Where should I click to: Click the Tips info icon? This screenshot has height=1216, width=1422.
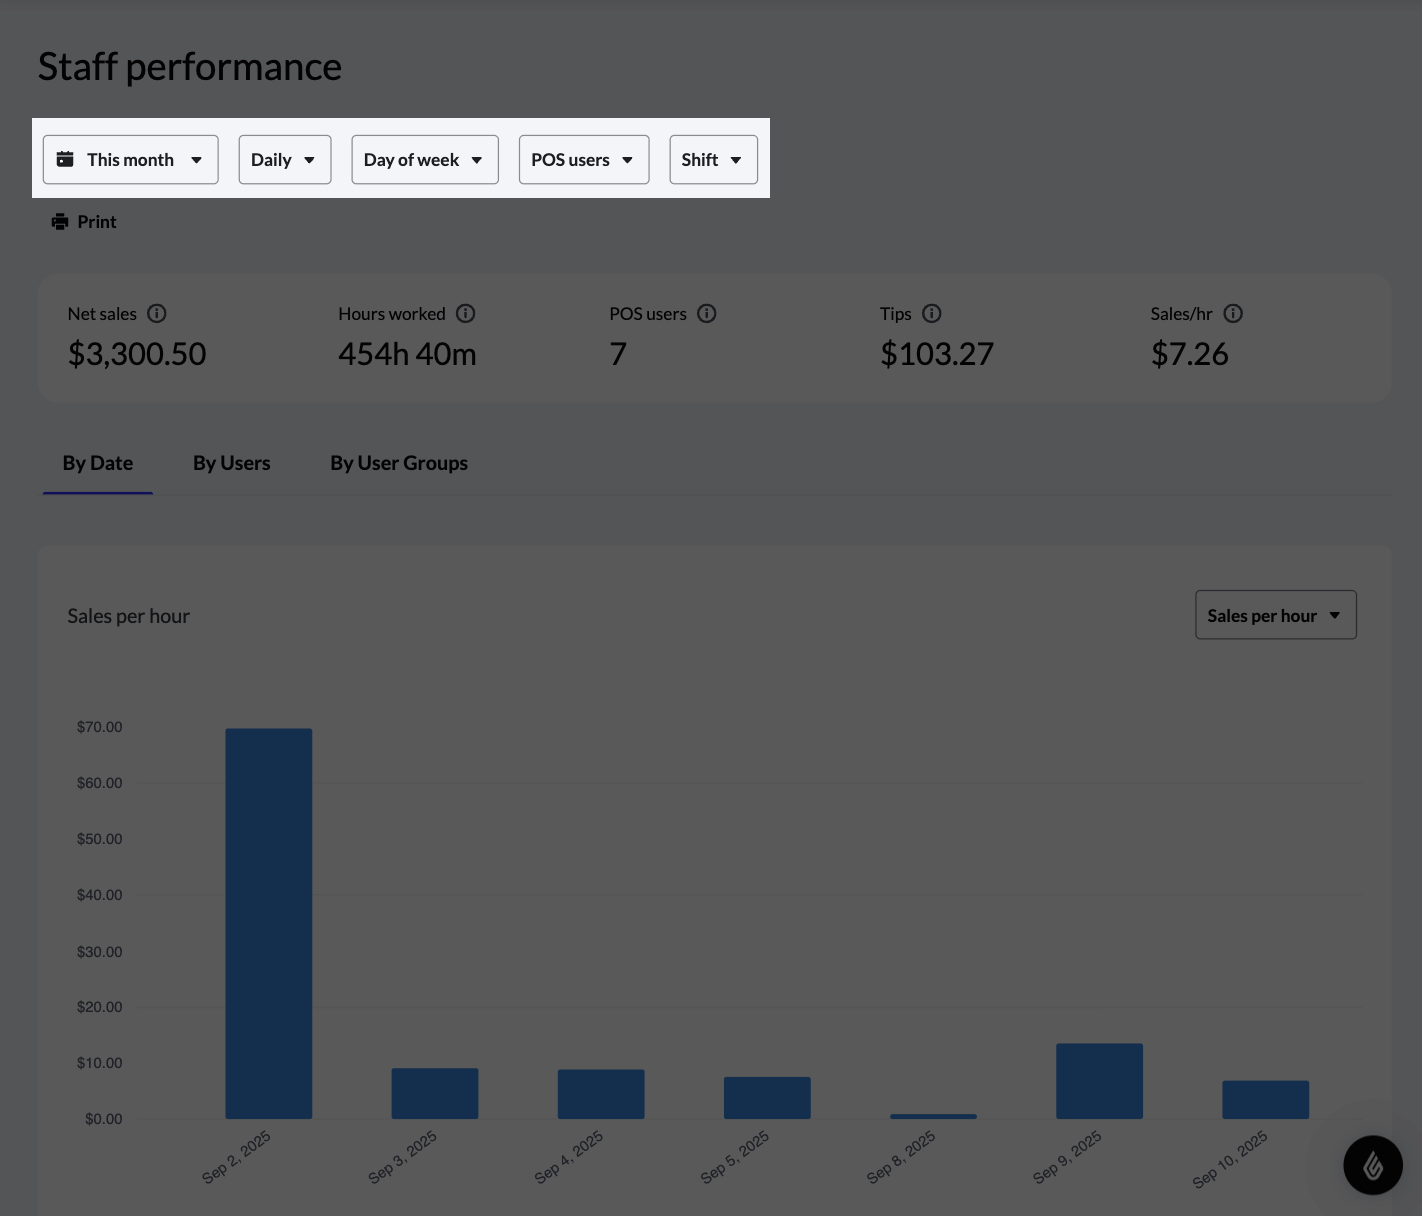coord(932,313)
